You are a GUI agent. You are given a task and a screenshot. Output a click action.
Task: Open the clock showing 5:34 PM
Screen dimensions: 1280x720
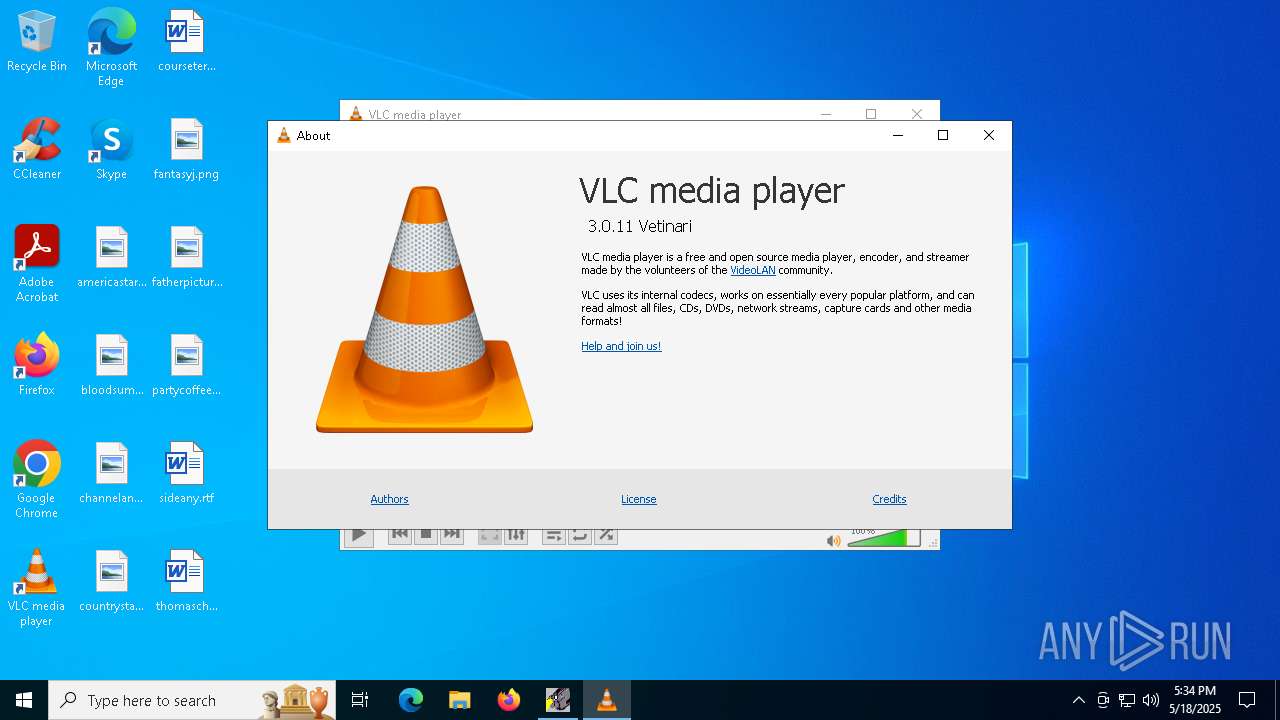coord(1195,700)
